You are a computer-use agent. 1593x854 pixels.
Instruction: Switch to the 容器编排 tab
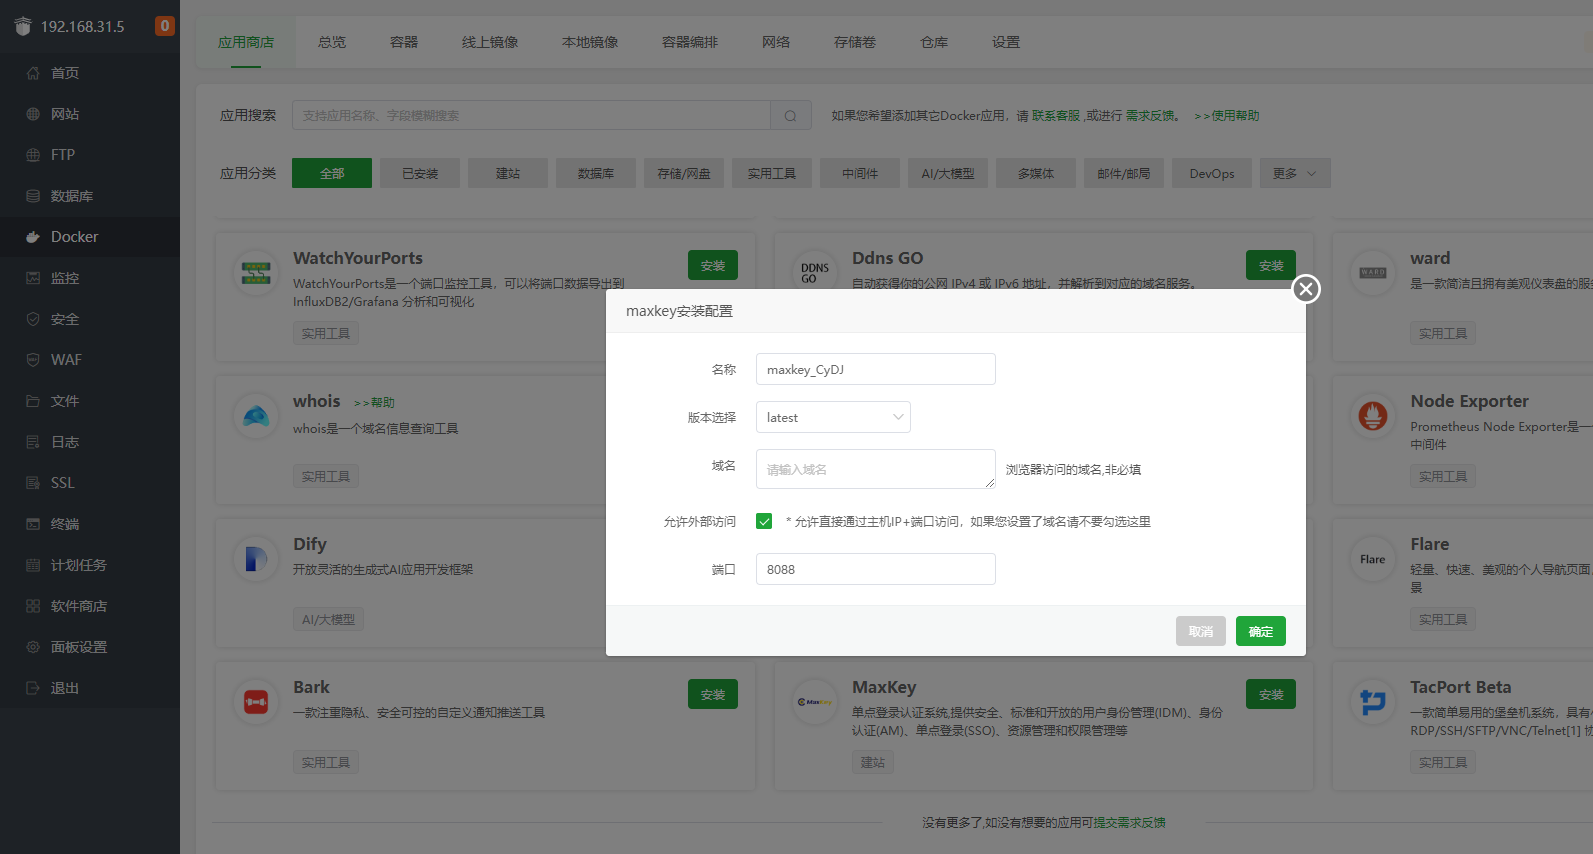690,42
